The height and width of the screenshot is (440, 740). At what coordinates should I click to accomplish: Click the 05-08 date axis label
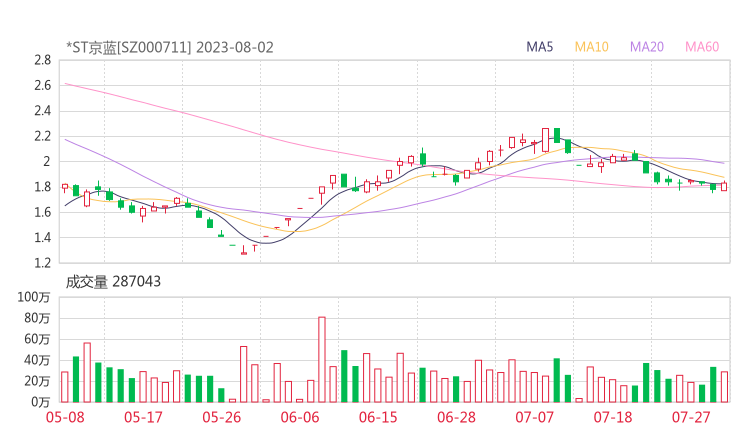point(65,417)
